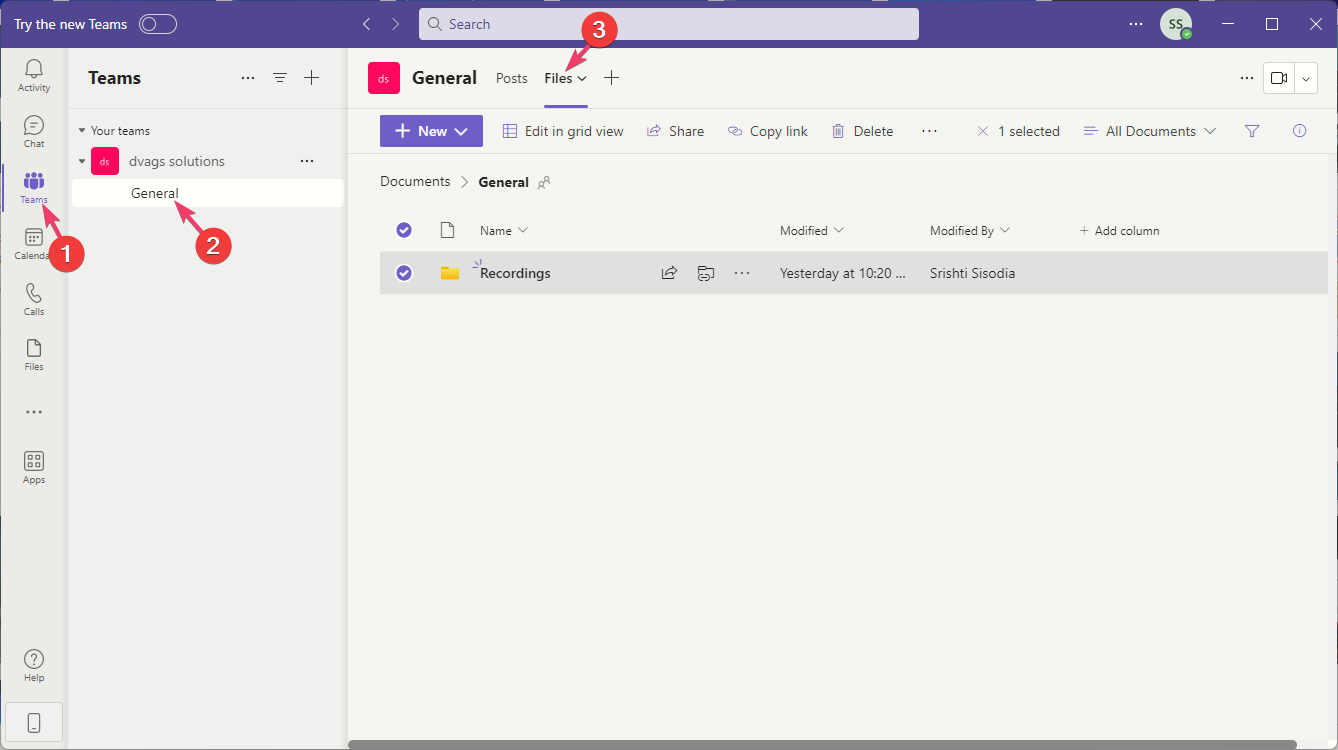Image resolution: width=1338 pixels, height=750 pixels.
Task: Open Help in the sidebar
Action: 34,665
